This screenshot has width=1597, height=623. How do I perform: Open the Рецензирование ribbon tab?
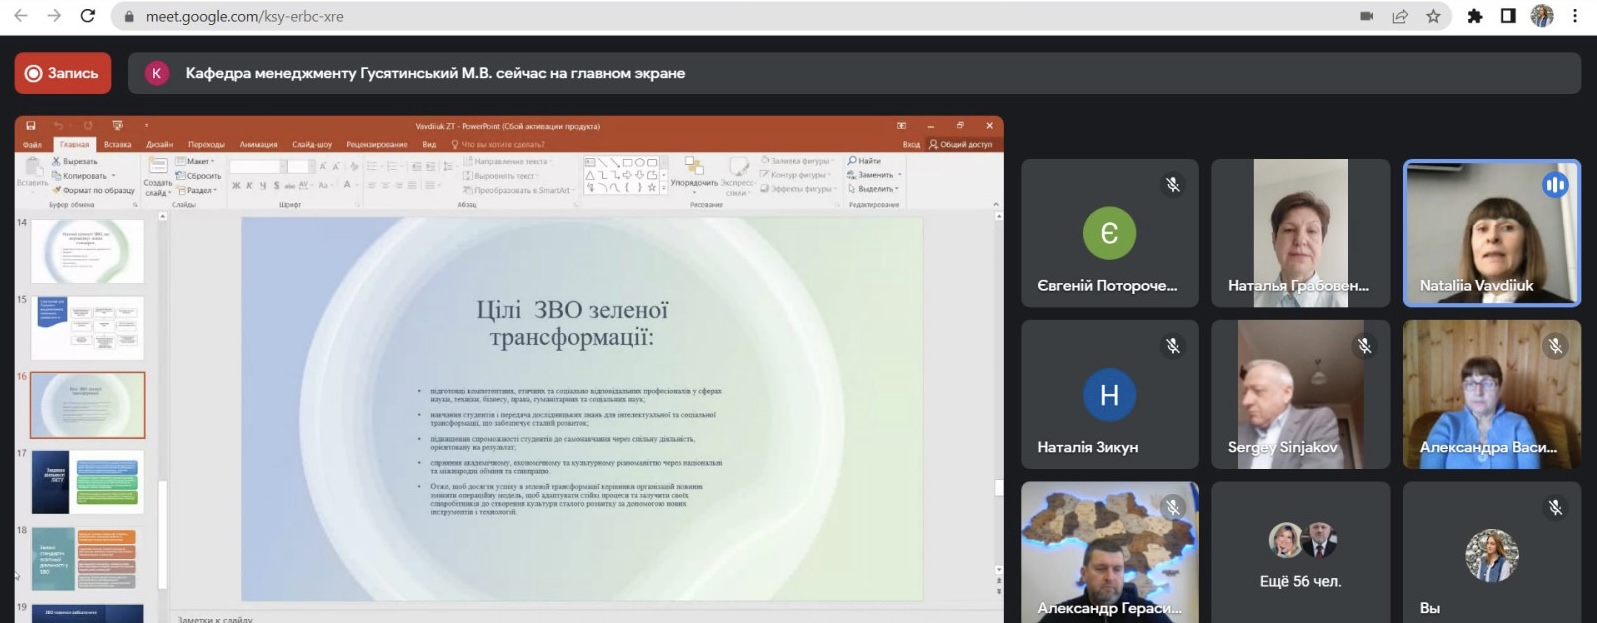[x=377, y=144]
